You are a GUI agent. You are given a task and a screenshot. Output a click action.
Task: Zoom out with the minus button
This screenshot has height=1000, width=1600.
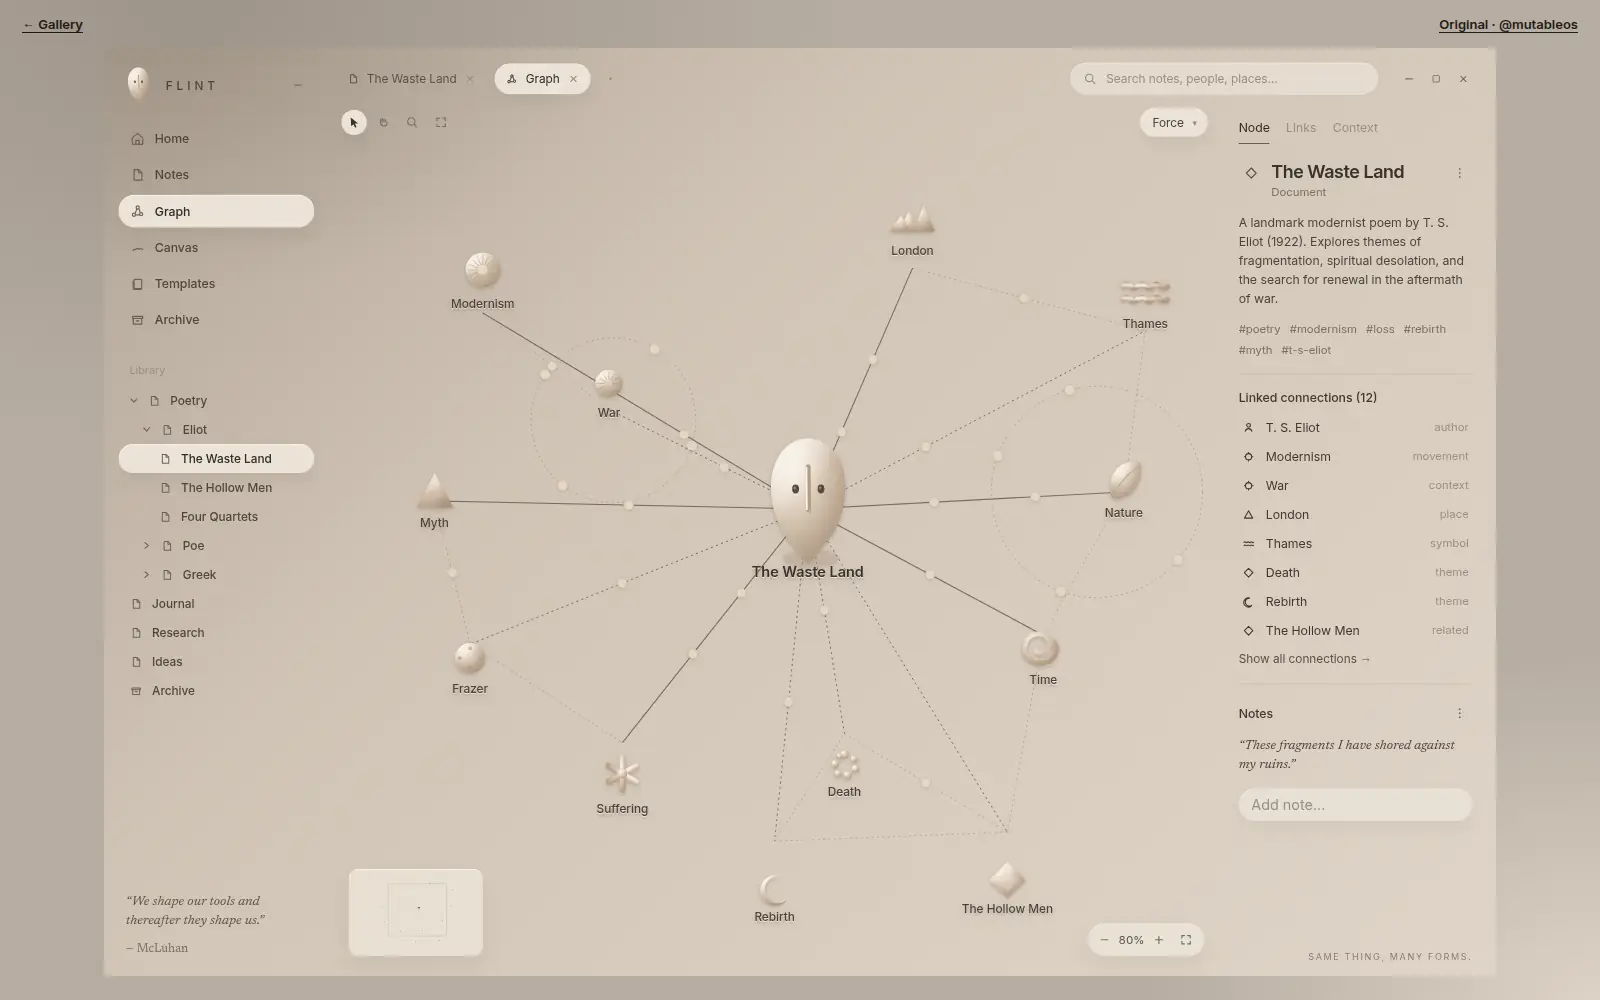point(1104,940)
